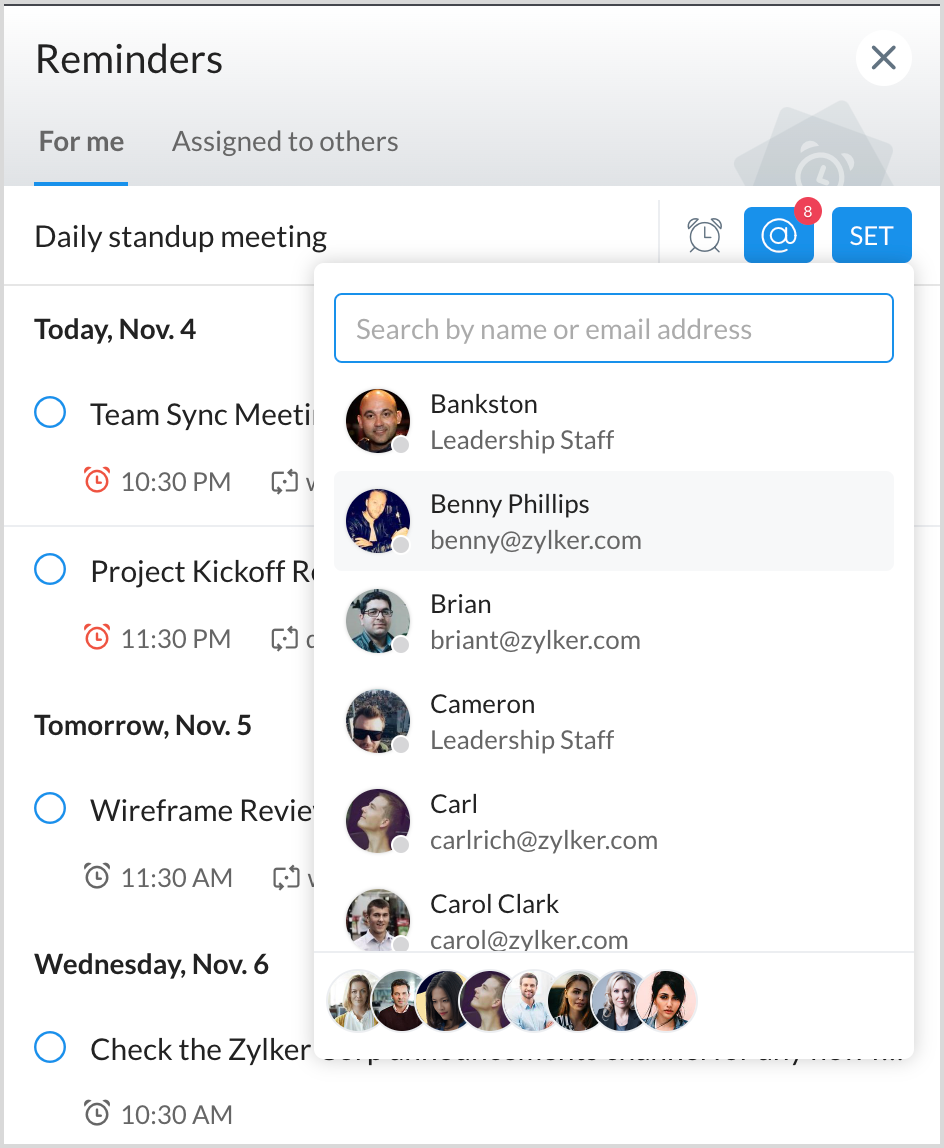
Task: Close the Reminders panel
Action: pos(883,59)
